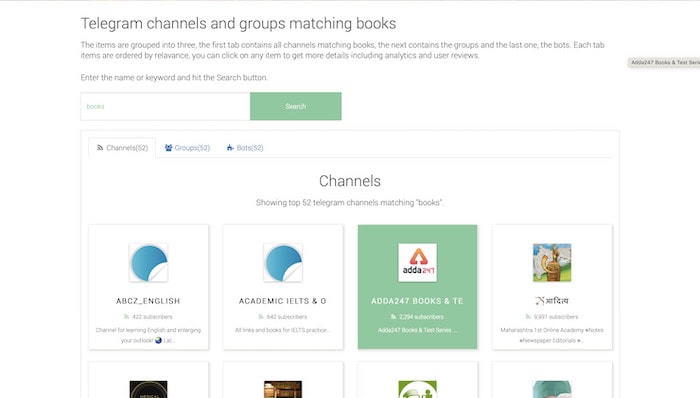700x398 pixels.
Task: Click the 2,294 subscribers text
Action: coord(421,317)
